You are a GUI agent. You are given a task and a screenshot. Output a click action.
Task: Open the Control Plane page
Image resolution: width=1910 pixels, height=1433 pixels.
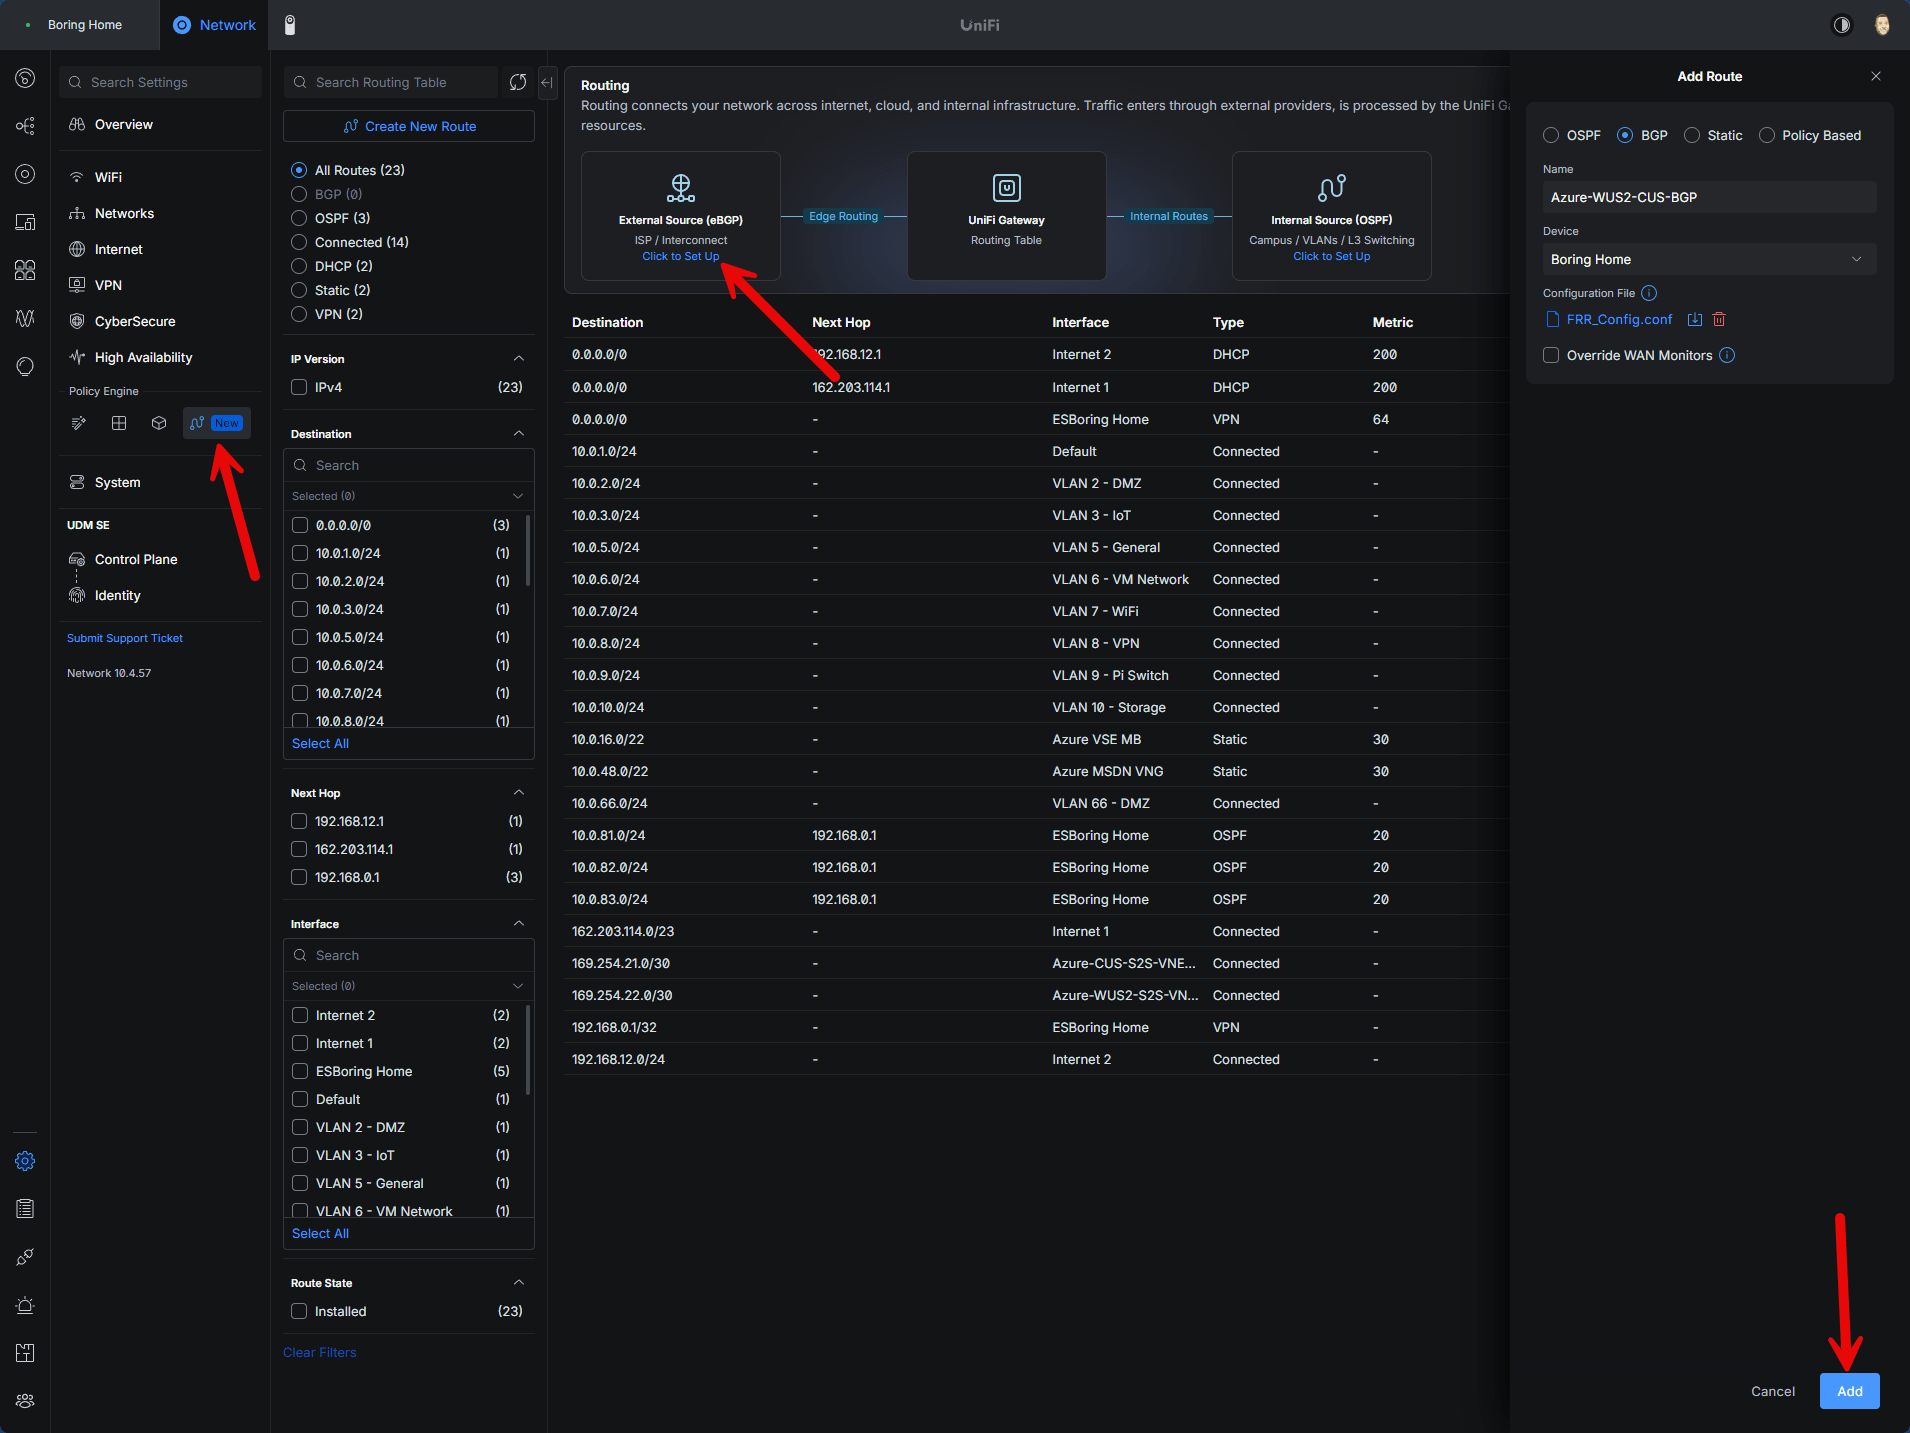(x=136, y=559)
